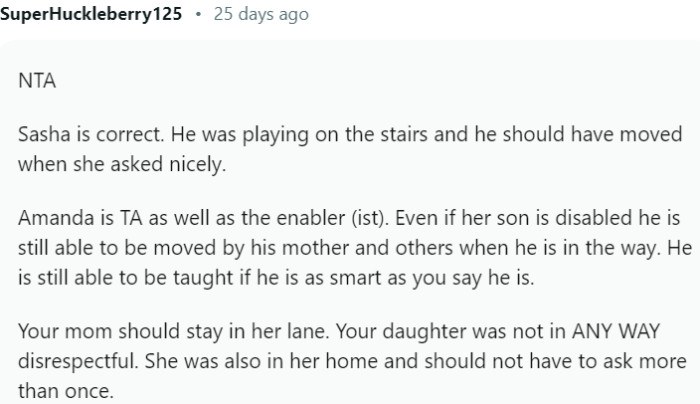Click the "NTA" verdict text
The width and height of the screenshot is (700, 404).
coord(37,81)
